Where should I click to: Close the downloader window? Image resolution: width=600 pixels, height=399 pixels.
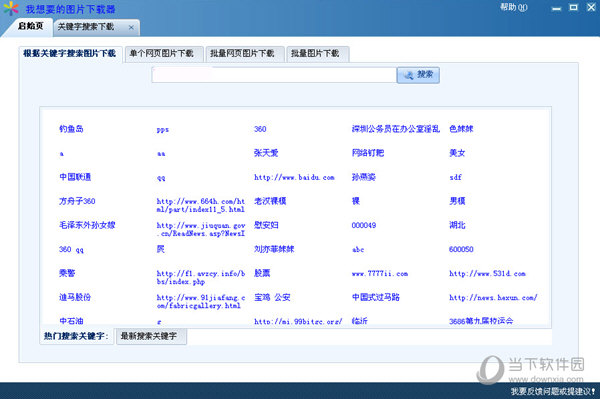(x=591, y=7)
